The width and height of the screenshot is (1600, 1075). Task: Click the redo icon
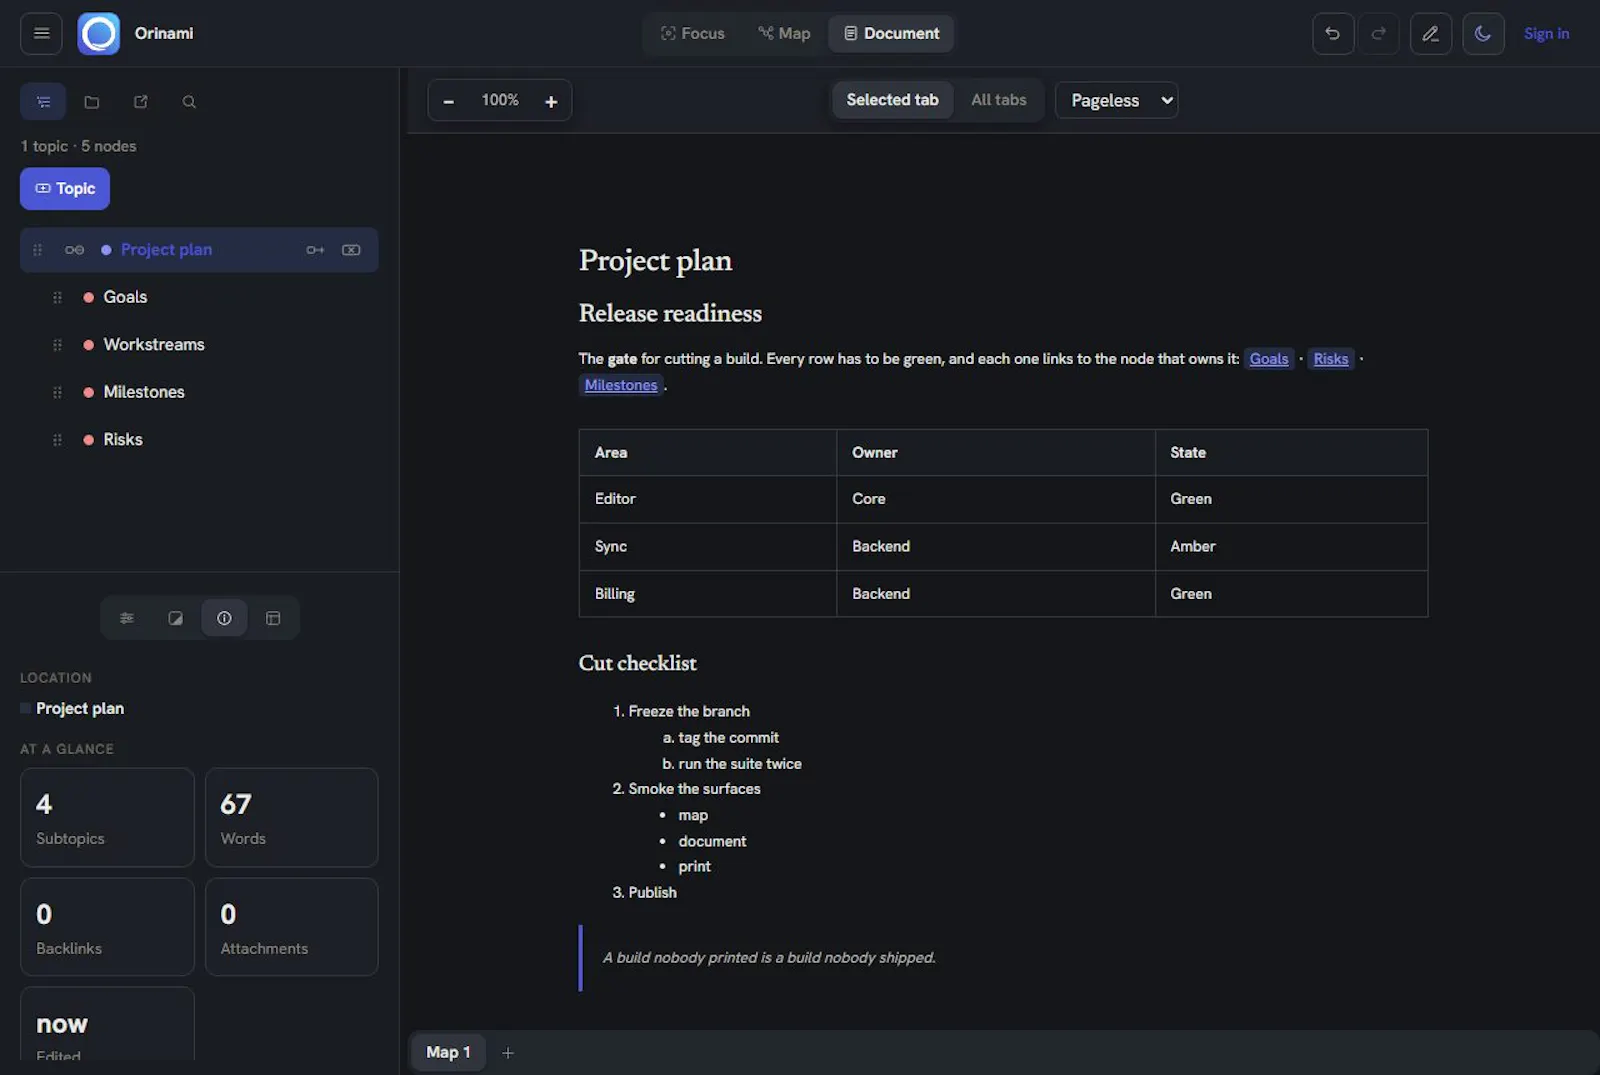[x=1379, y=34]
